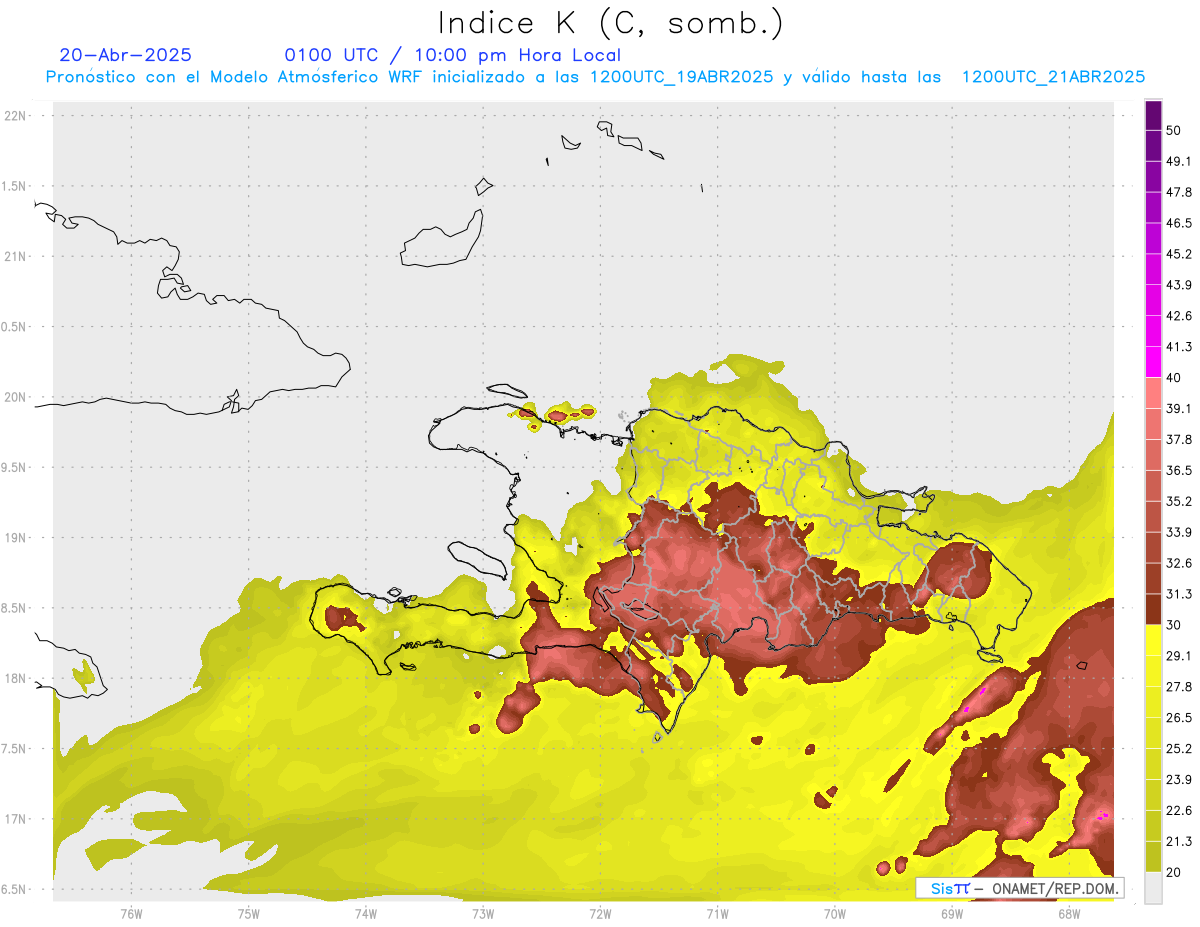The width and height of the screenshot is (1200, 927).
Task: Click the '1200UTC_19ABR2025' initialization time text
Action: coord(681,77)
